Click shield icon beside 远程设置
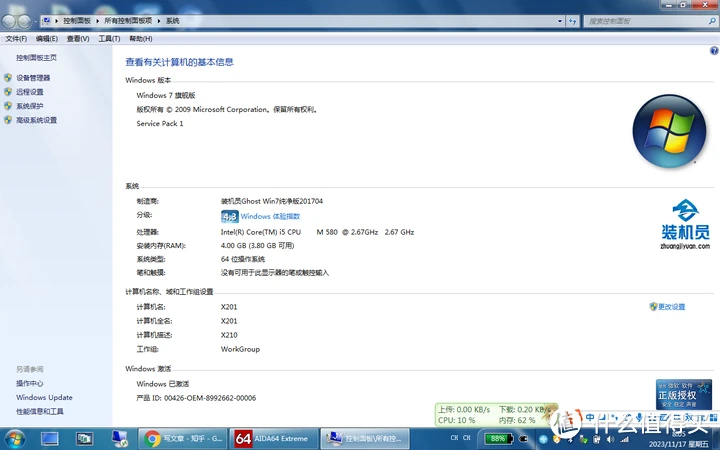This screenshot has height=450, width=720. coord(8,92)
